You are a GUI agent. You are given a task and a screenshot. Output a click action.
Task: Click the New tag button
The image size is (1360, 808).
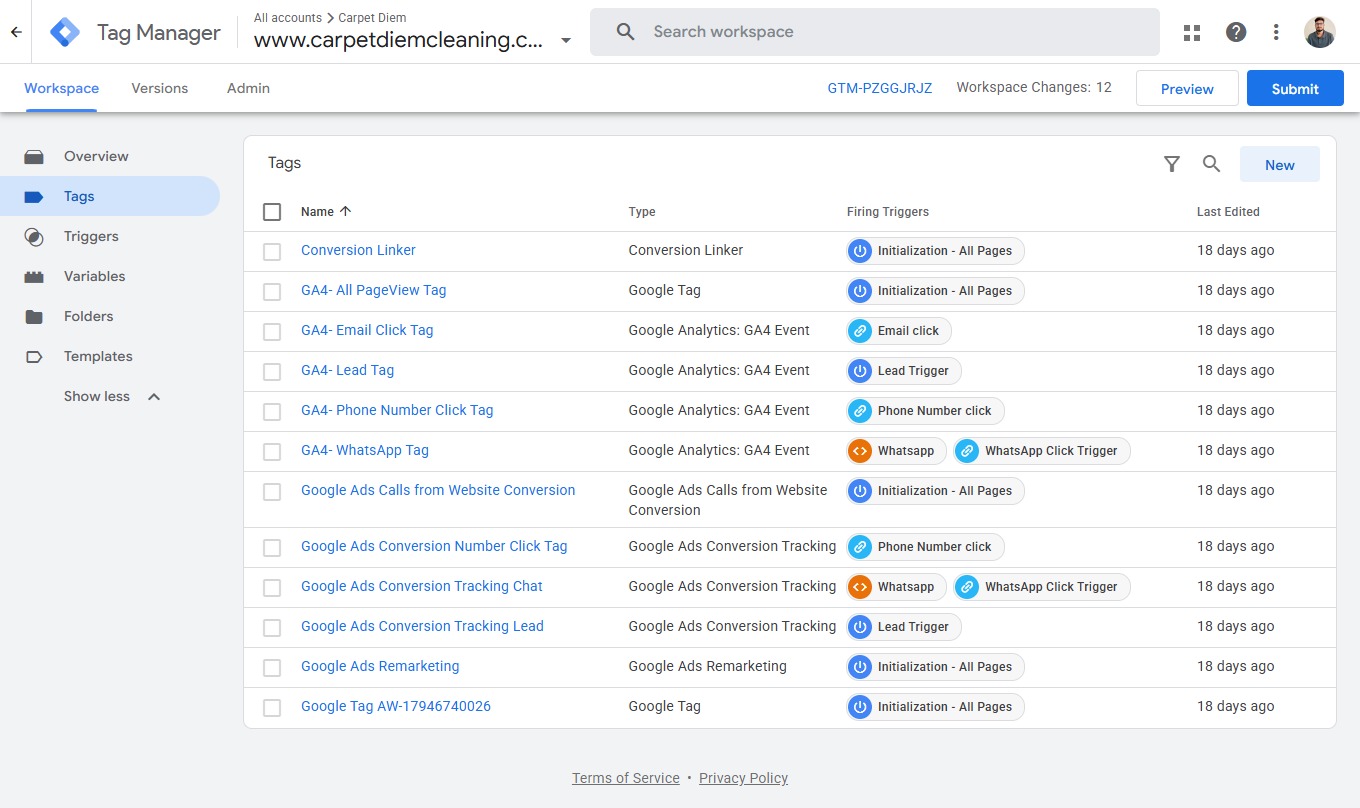1280,165
